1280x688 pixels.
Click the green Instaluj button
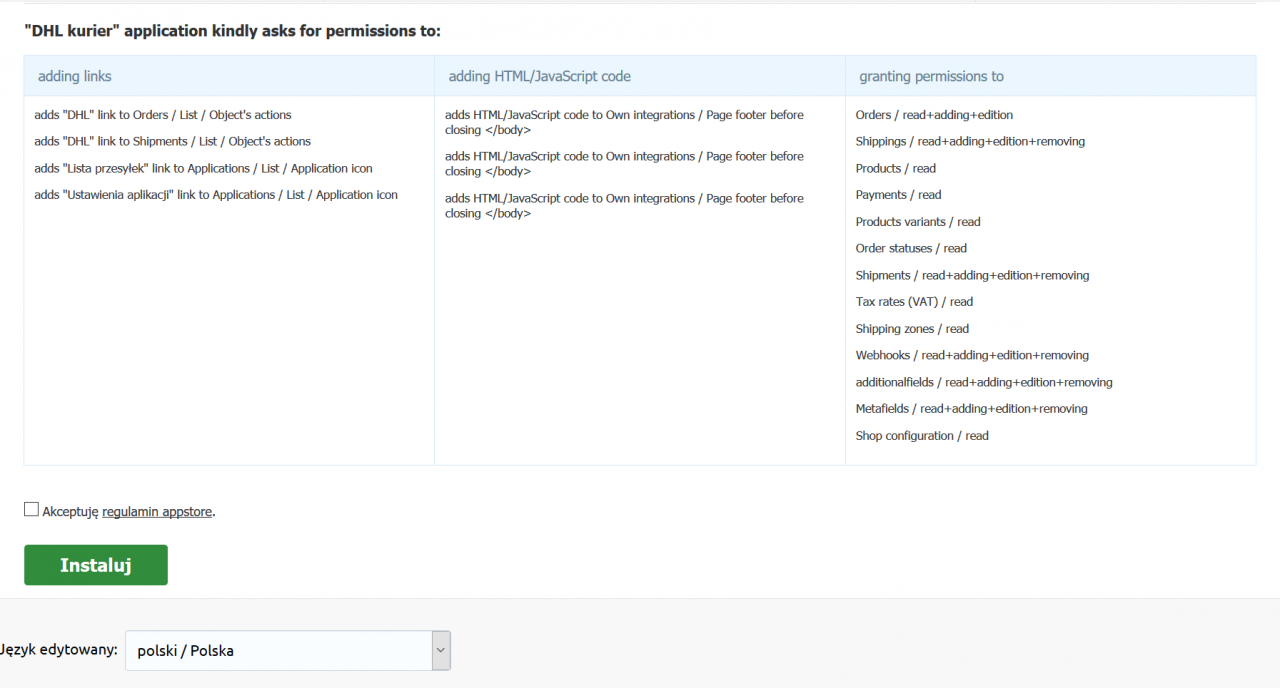click(x=96, y=565)
